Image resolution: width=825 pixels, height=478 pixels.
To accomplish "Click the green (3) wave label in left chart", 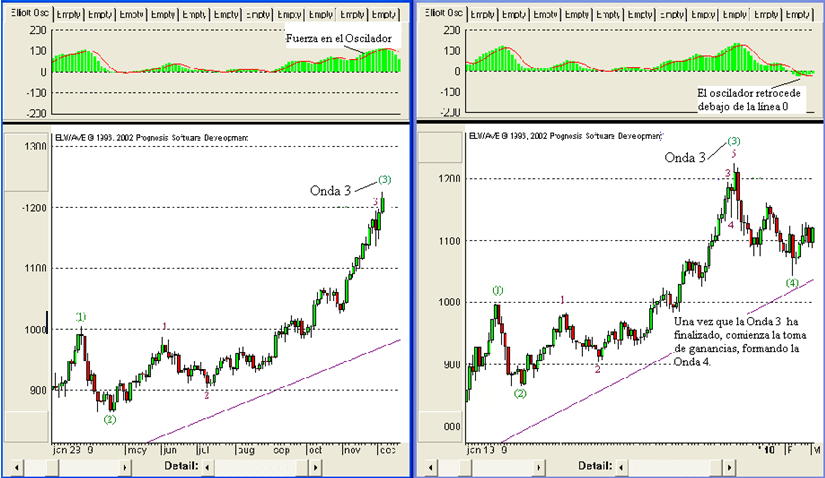I will pos(384,179).
